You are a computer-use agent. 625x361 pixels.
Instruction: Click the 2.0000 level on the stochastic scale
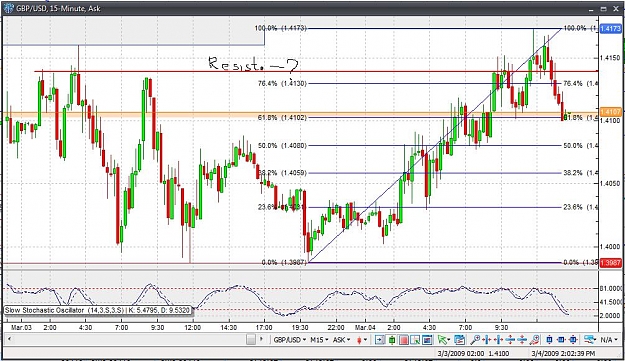611,316
